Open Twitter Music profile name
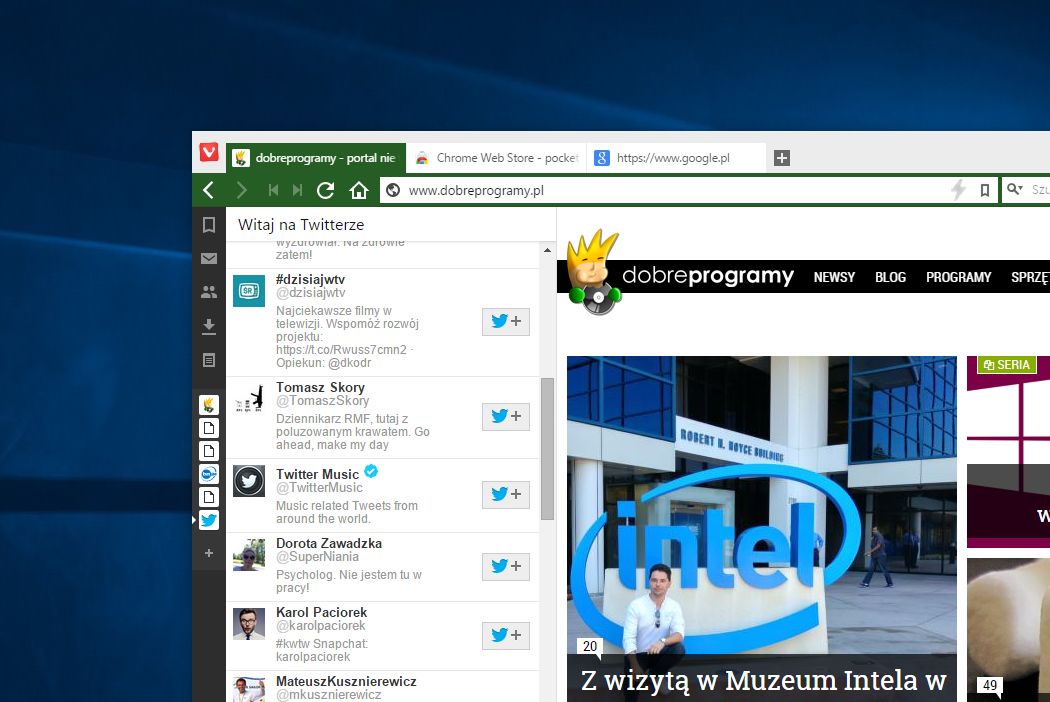Screen dimensions: 1050x702 (x=317, y=474)
